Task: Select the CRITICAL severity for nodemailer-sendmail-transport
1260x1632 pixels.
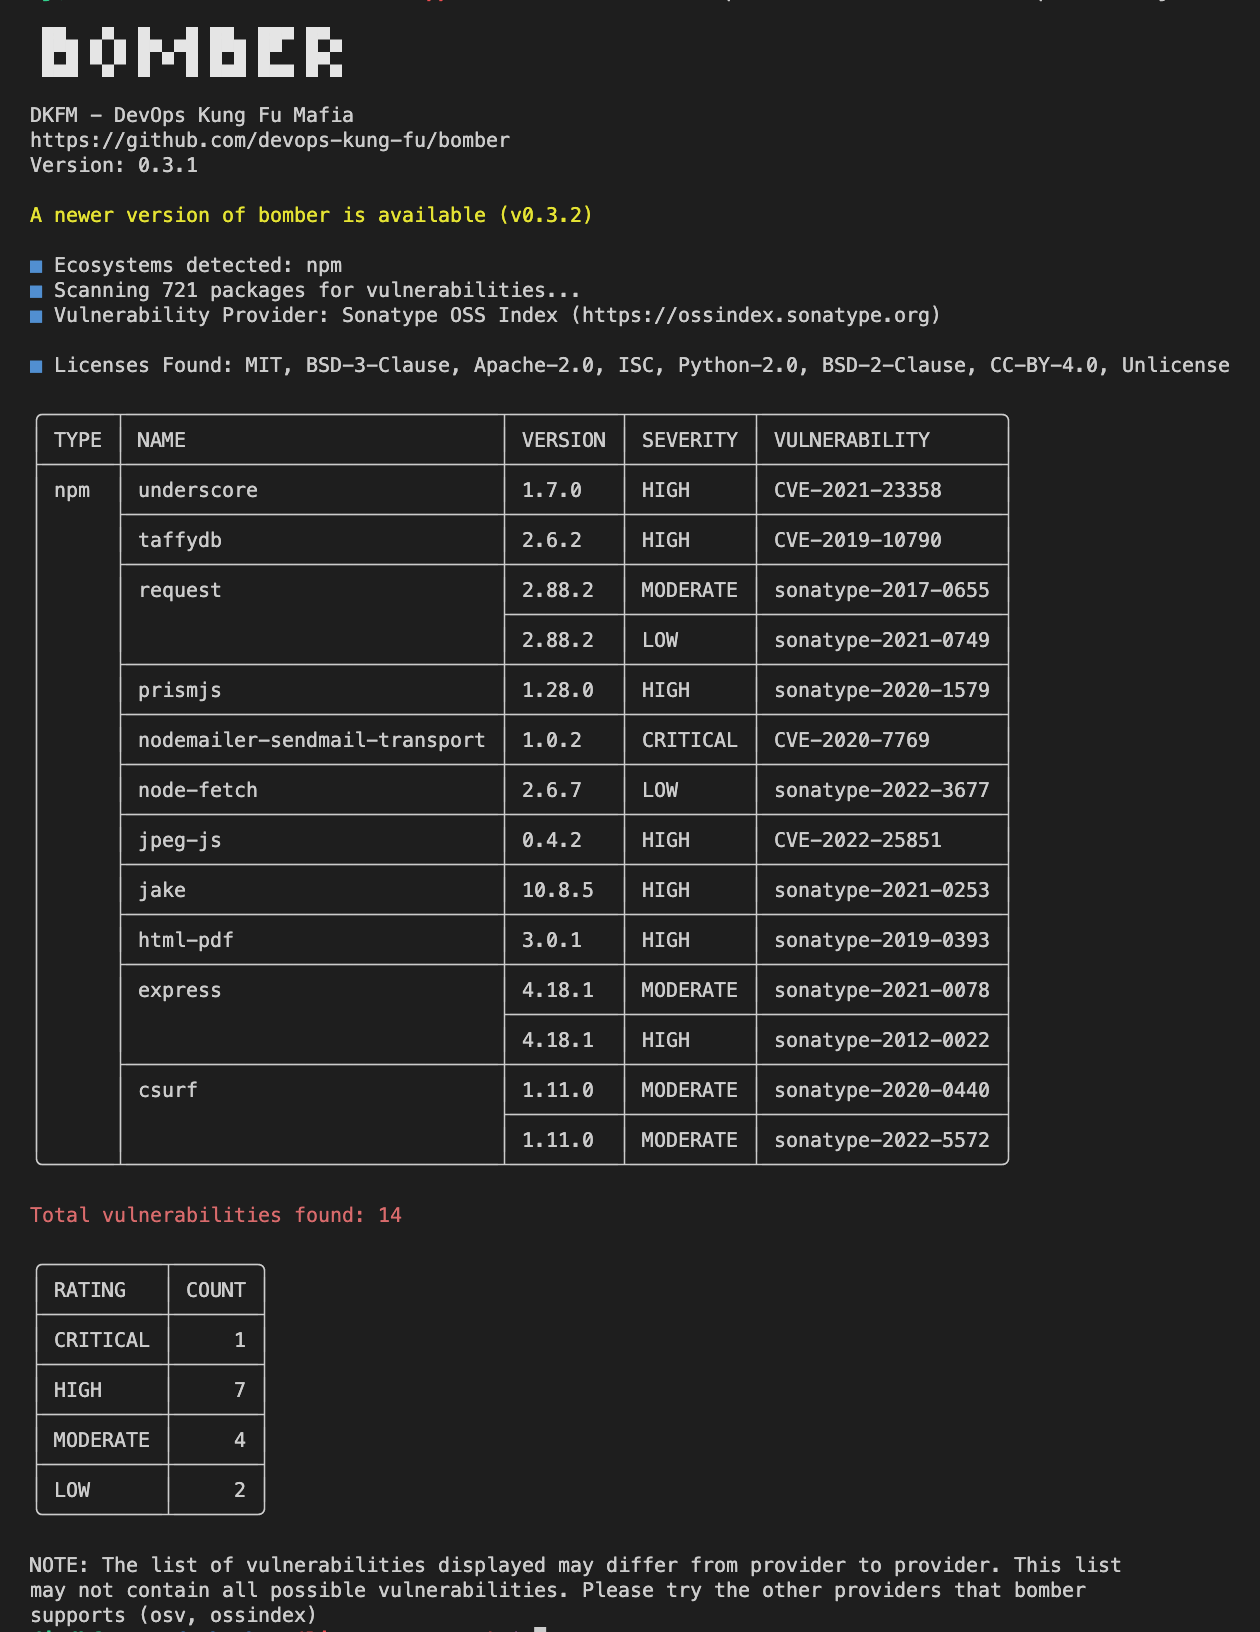Action: (690, 740)
